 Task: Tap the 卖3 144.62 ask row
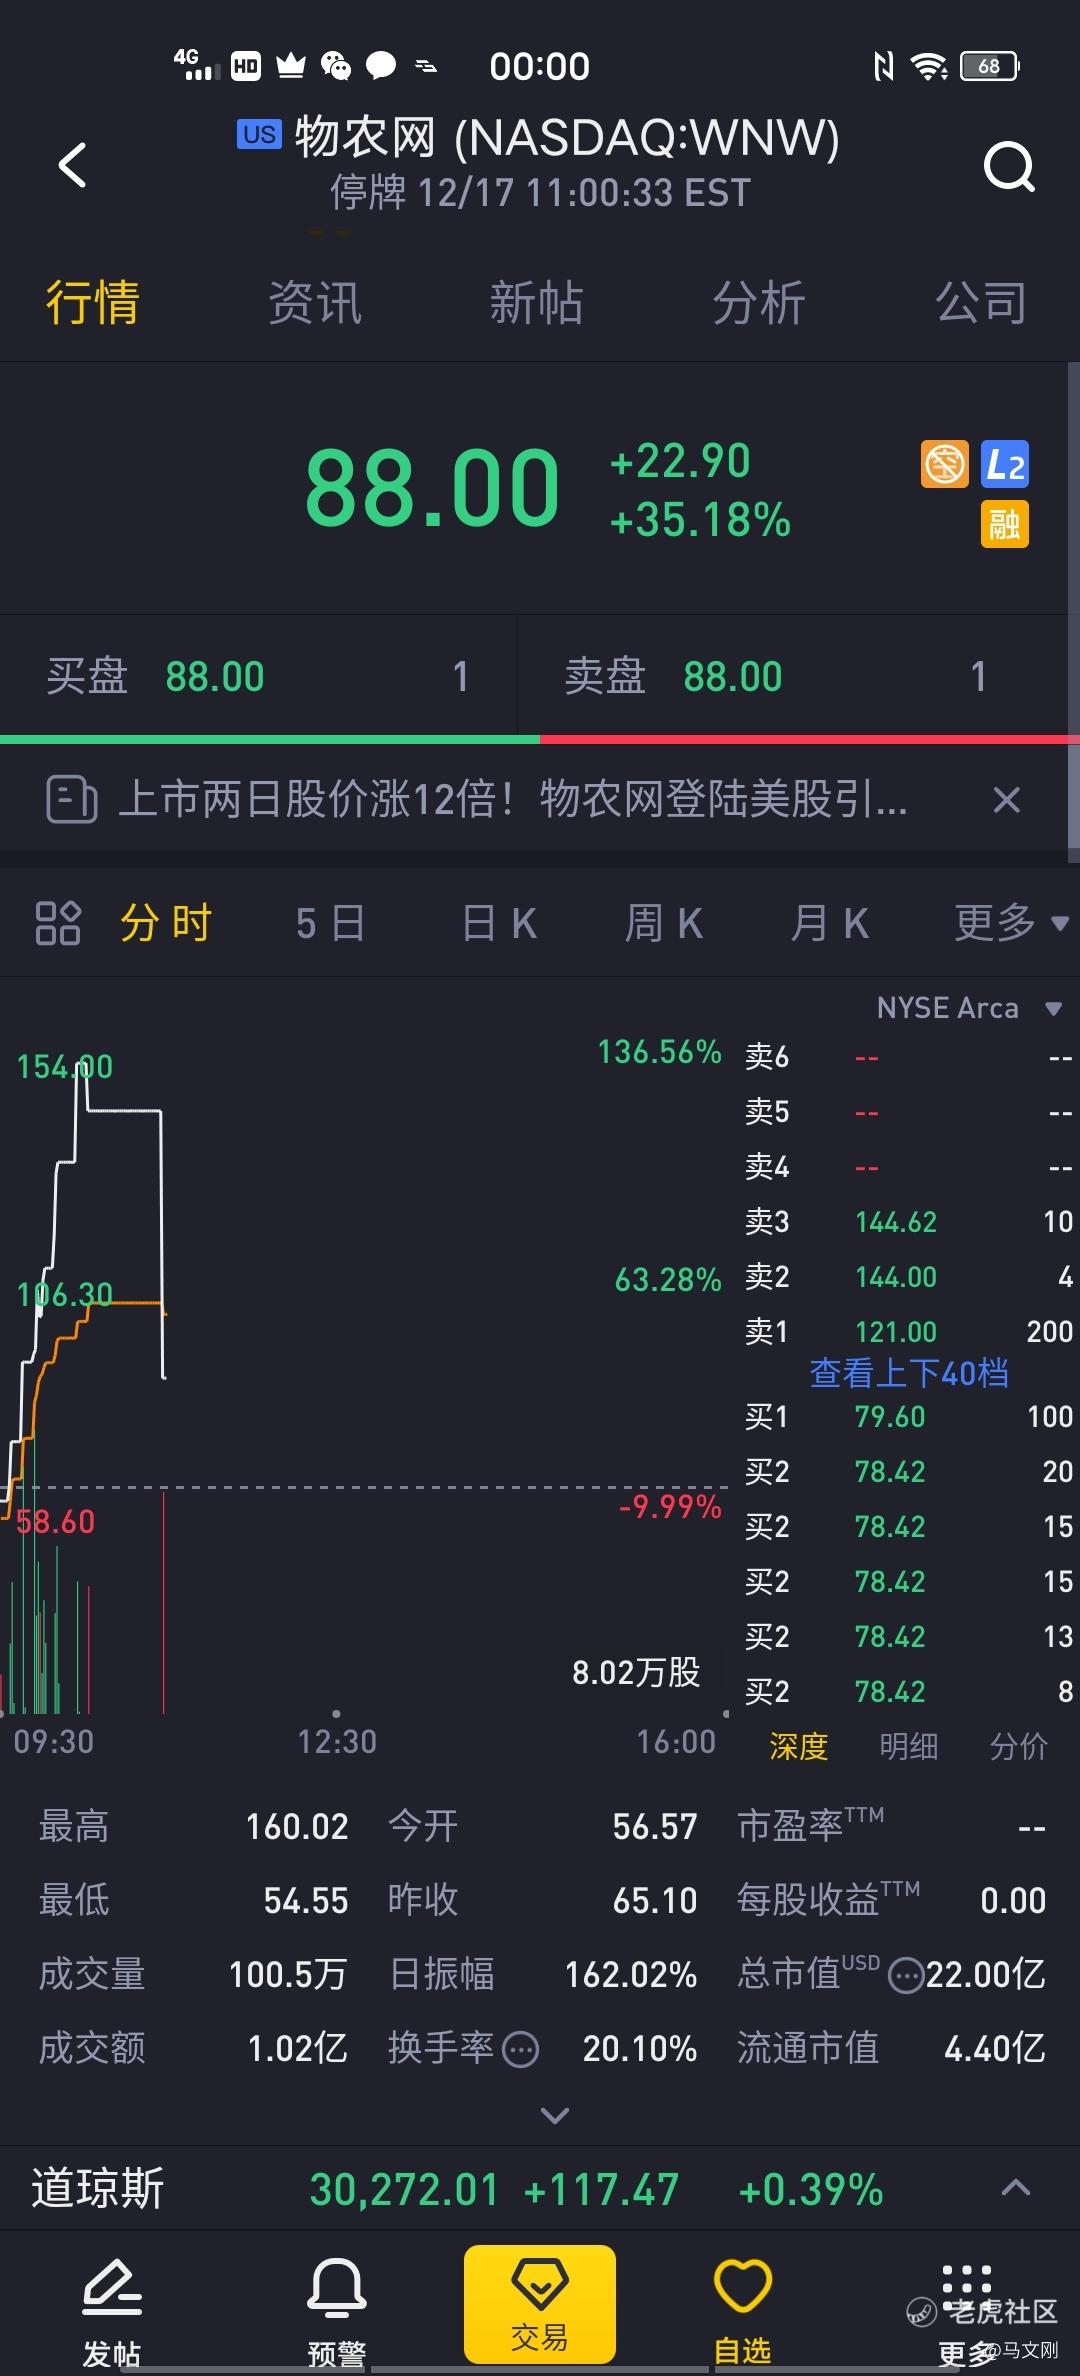tap(909, 1222)
